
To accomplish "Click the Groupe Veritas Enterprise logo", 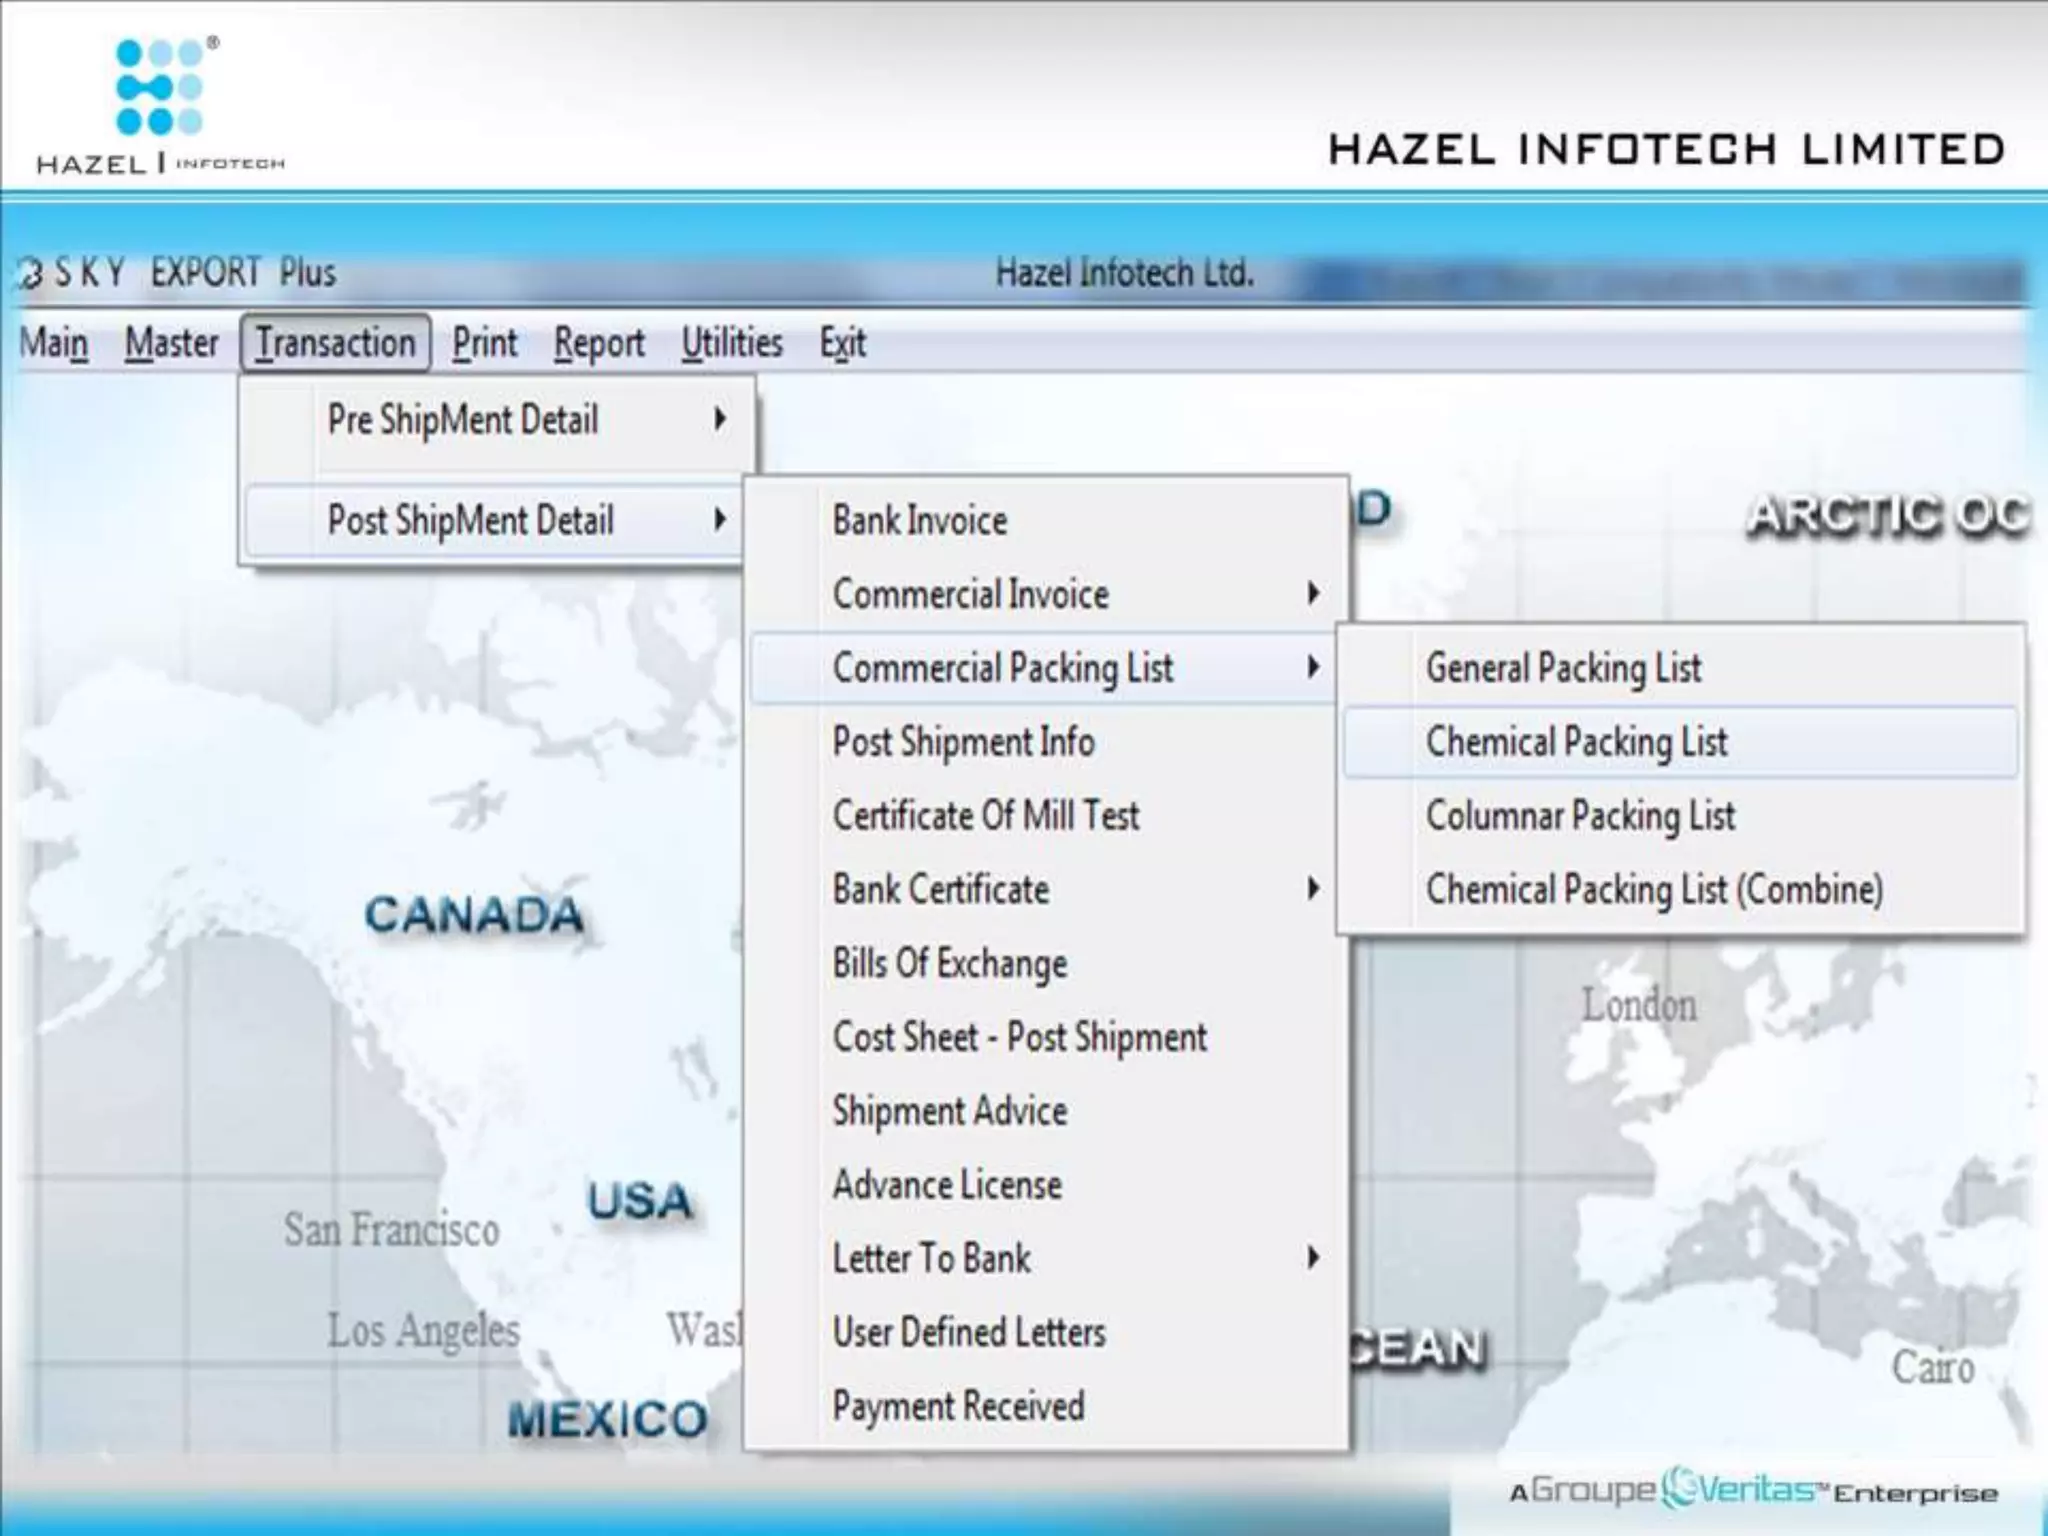I will [1753, 1491].
